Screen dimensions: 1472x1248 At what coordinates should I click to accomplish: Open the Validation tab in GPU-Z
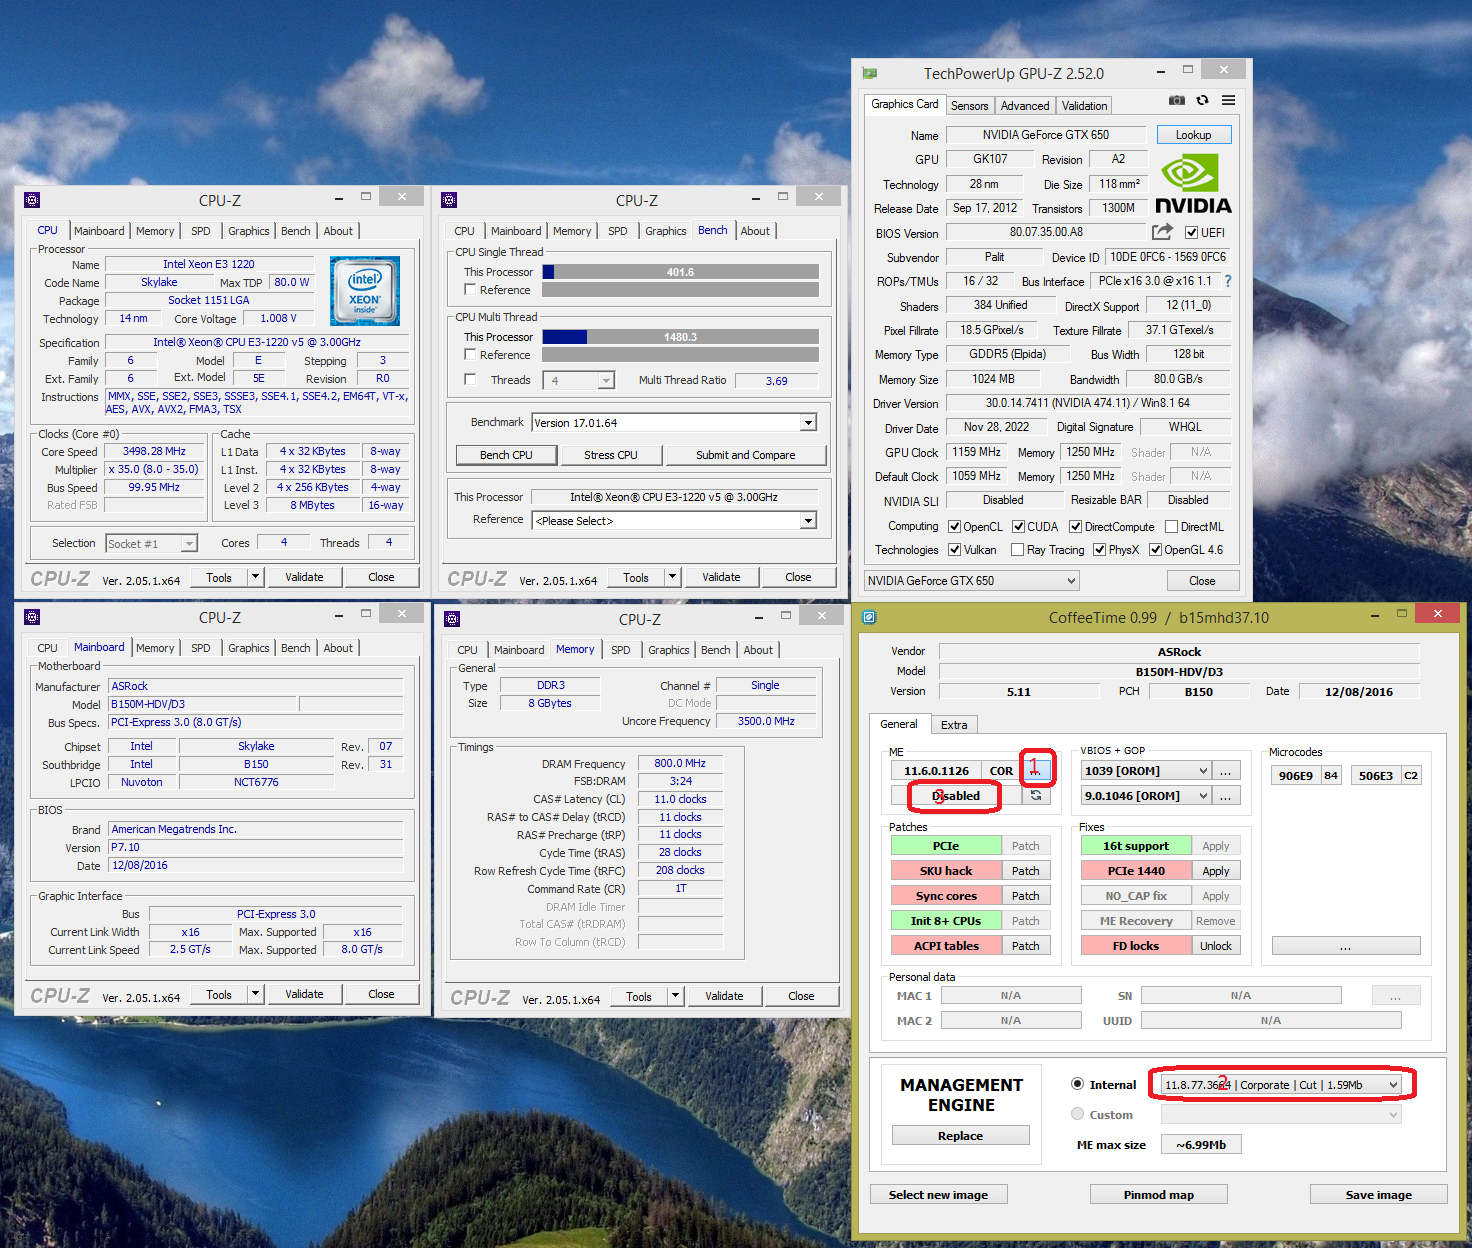(x=1084, y=106)
